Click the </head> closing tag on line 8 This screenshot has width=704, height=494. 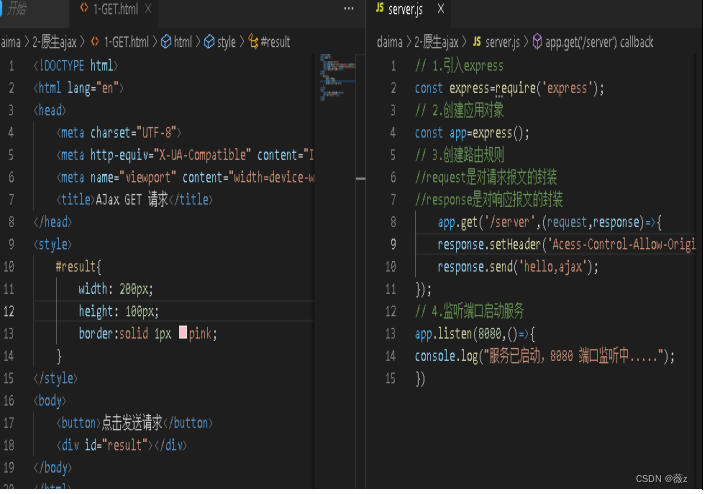pos(53,222)
